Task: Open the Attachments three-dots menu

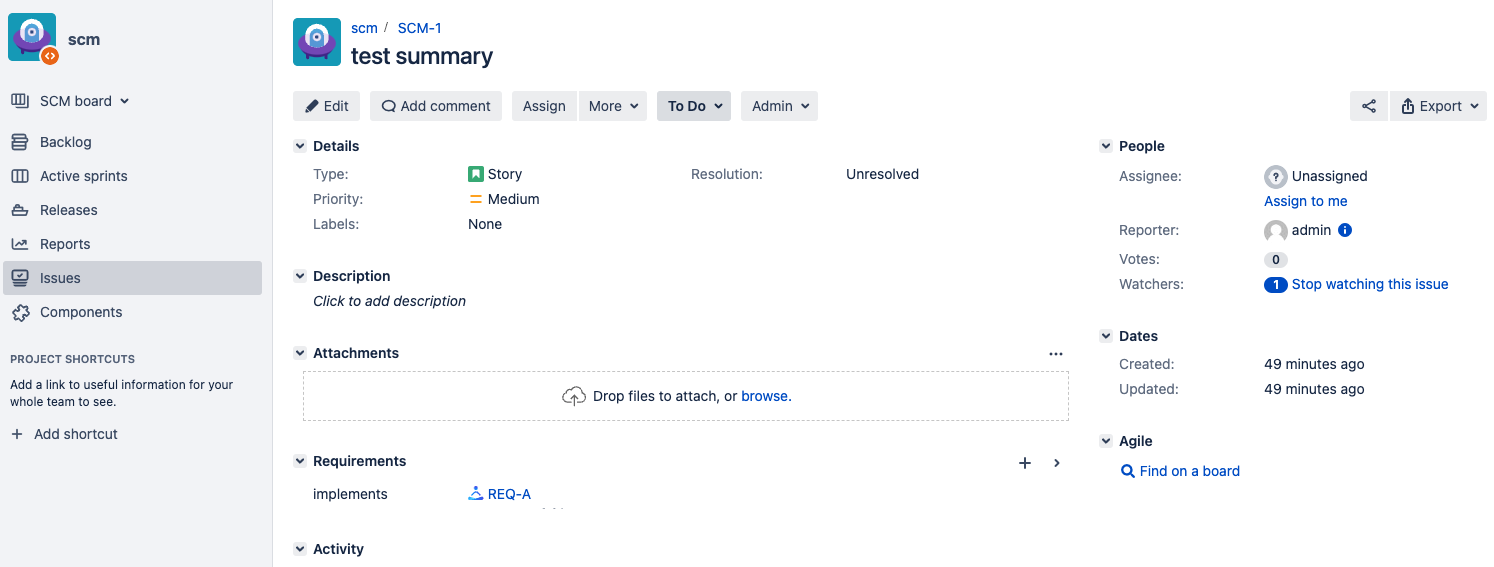Action: click(1055, 354)
